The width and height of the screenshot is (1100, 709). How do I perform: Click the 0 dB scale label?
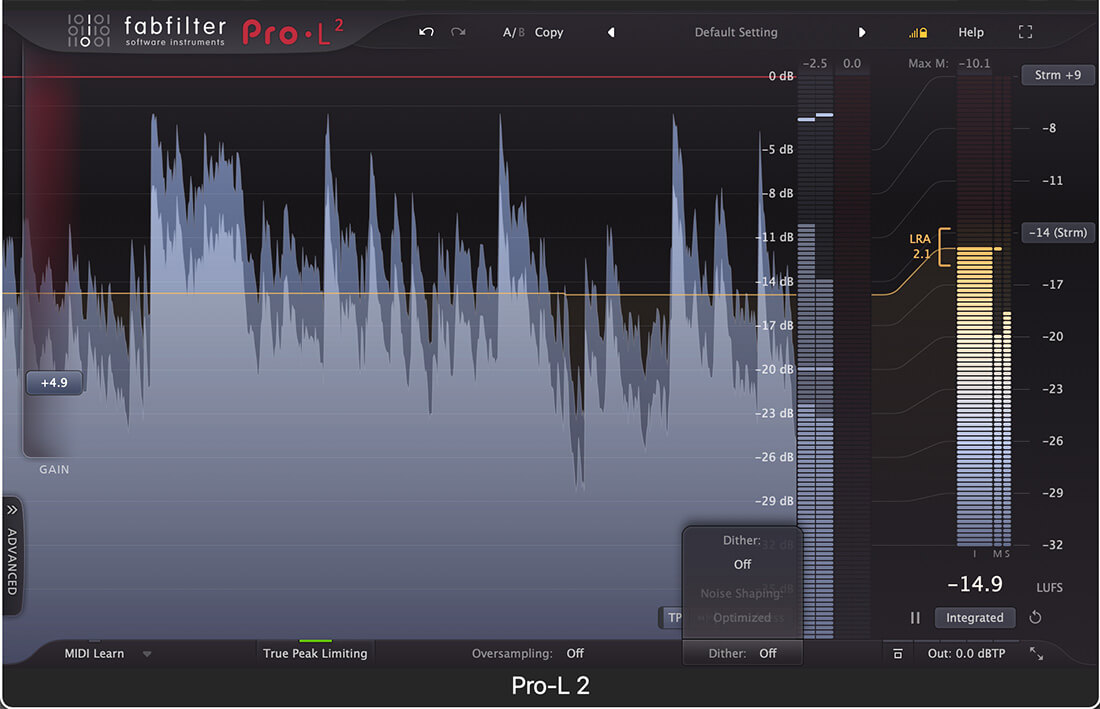(x=781, y=76)
